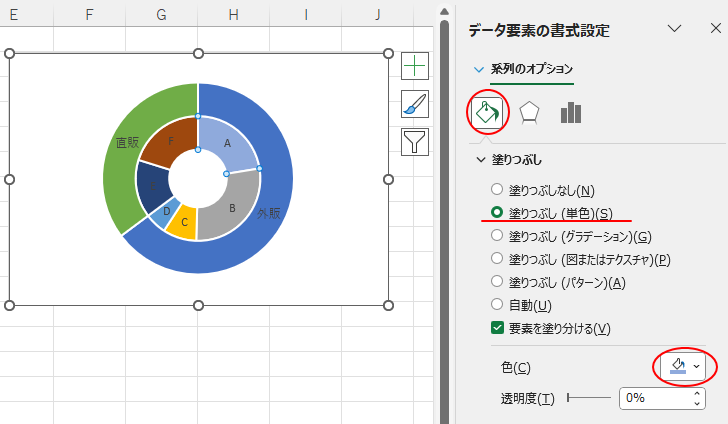Image resolution: width=728 pixels, height=424 pixels.
Task: Decrease transparency with the down spinner arrow
Action: [697, 403]
